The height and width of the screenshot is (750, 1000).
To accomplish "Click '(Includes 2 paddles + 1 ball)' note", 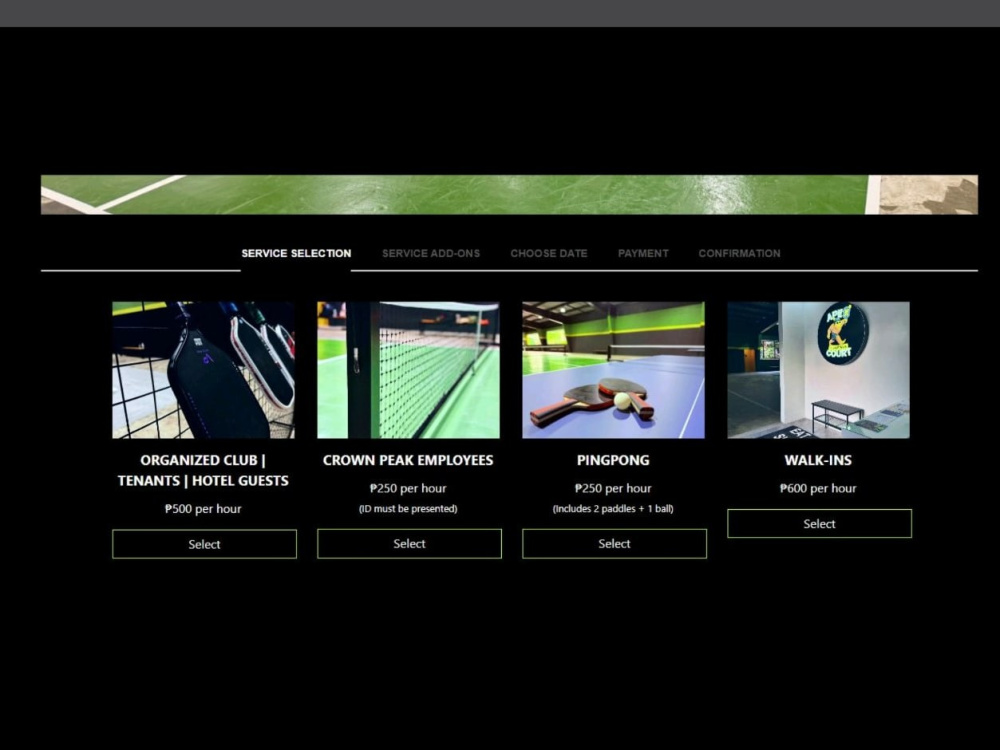I will click(613, 508).
